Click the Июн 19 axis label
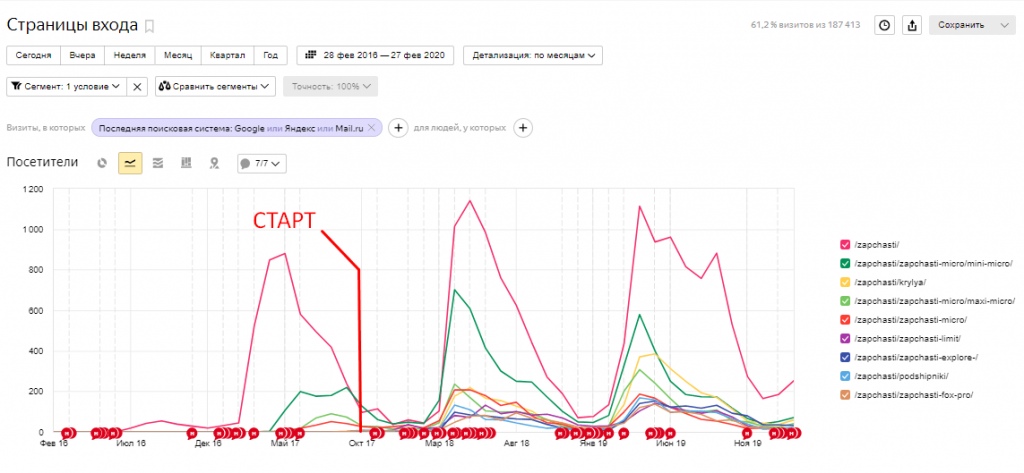This screenshot has width=1024, height=473. (x=671, y=443)
